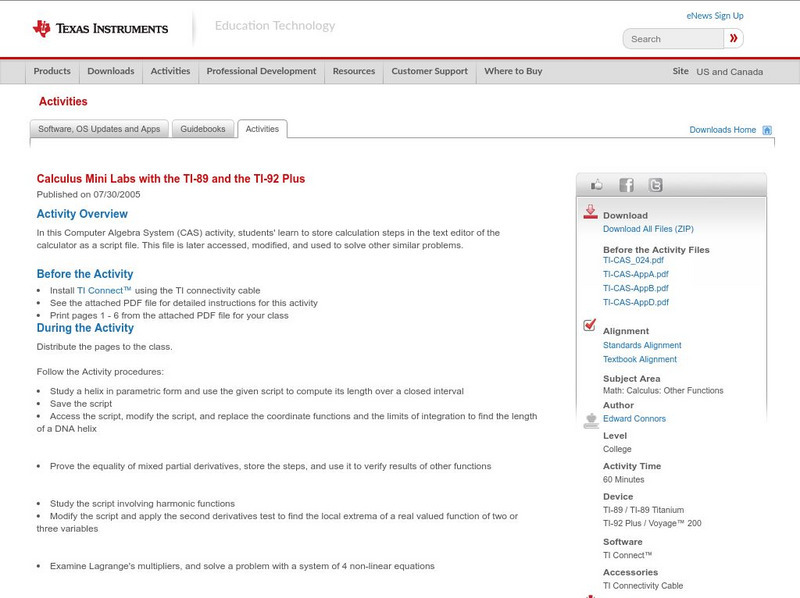This screenshot has height=598, width=800.
Task: Click the red Activities page heading
Action: (x=63, y=102)
